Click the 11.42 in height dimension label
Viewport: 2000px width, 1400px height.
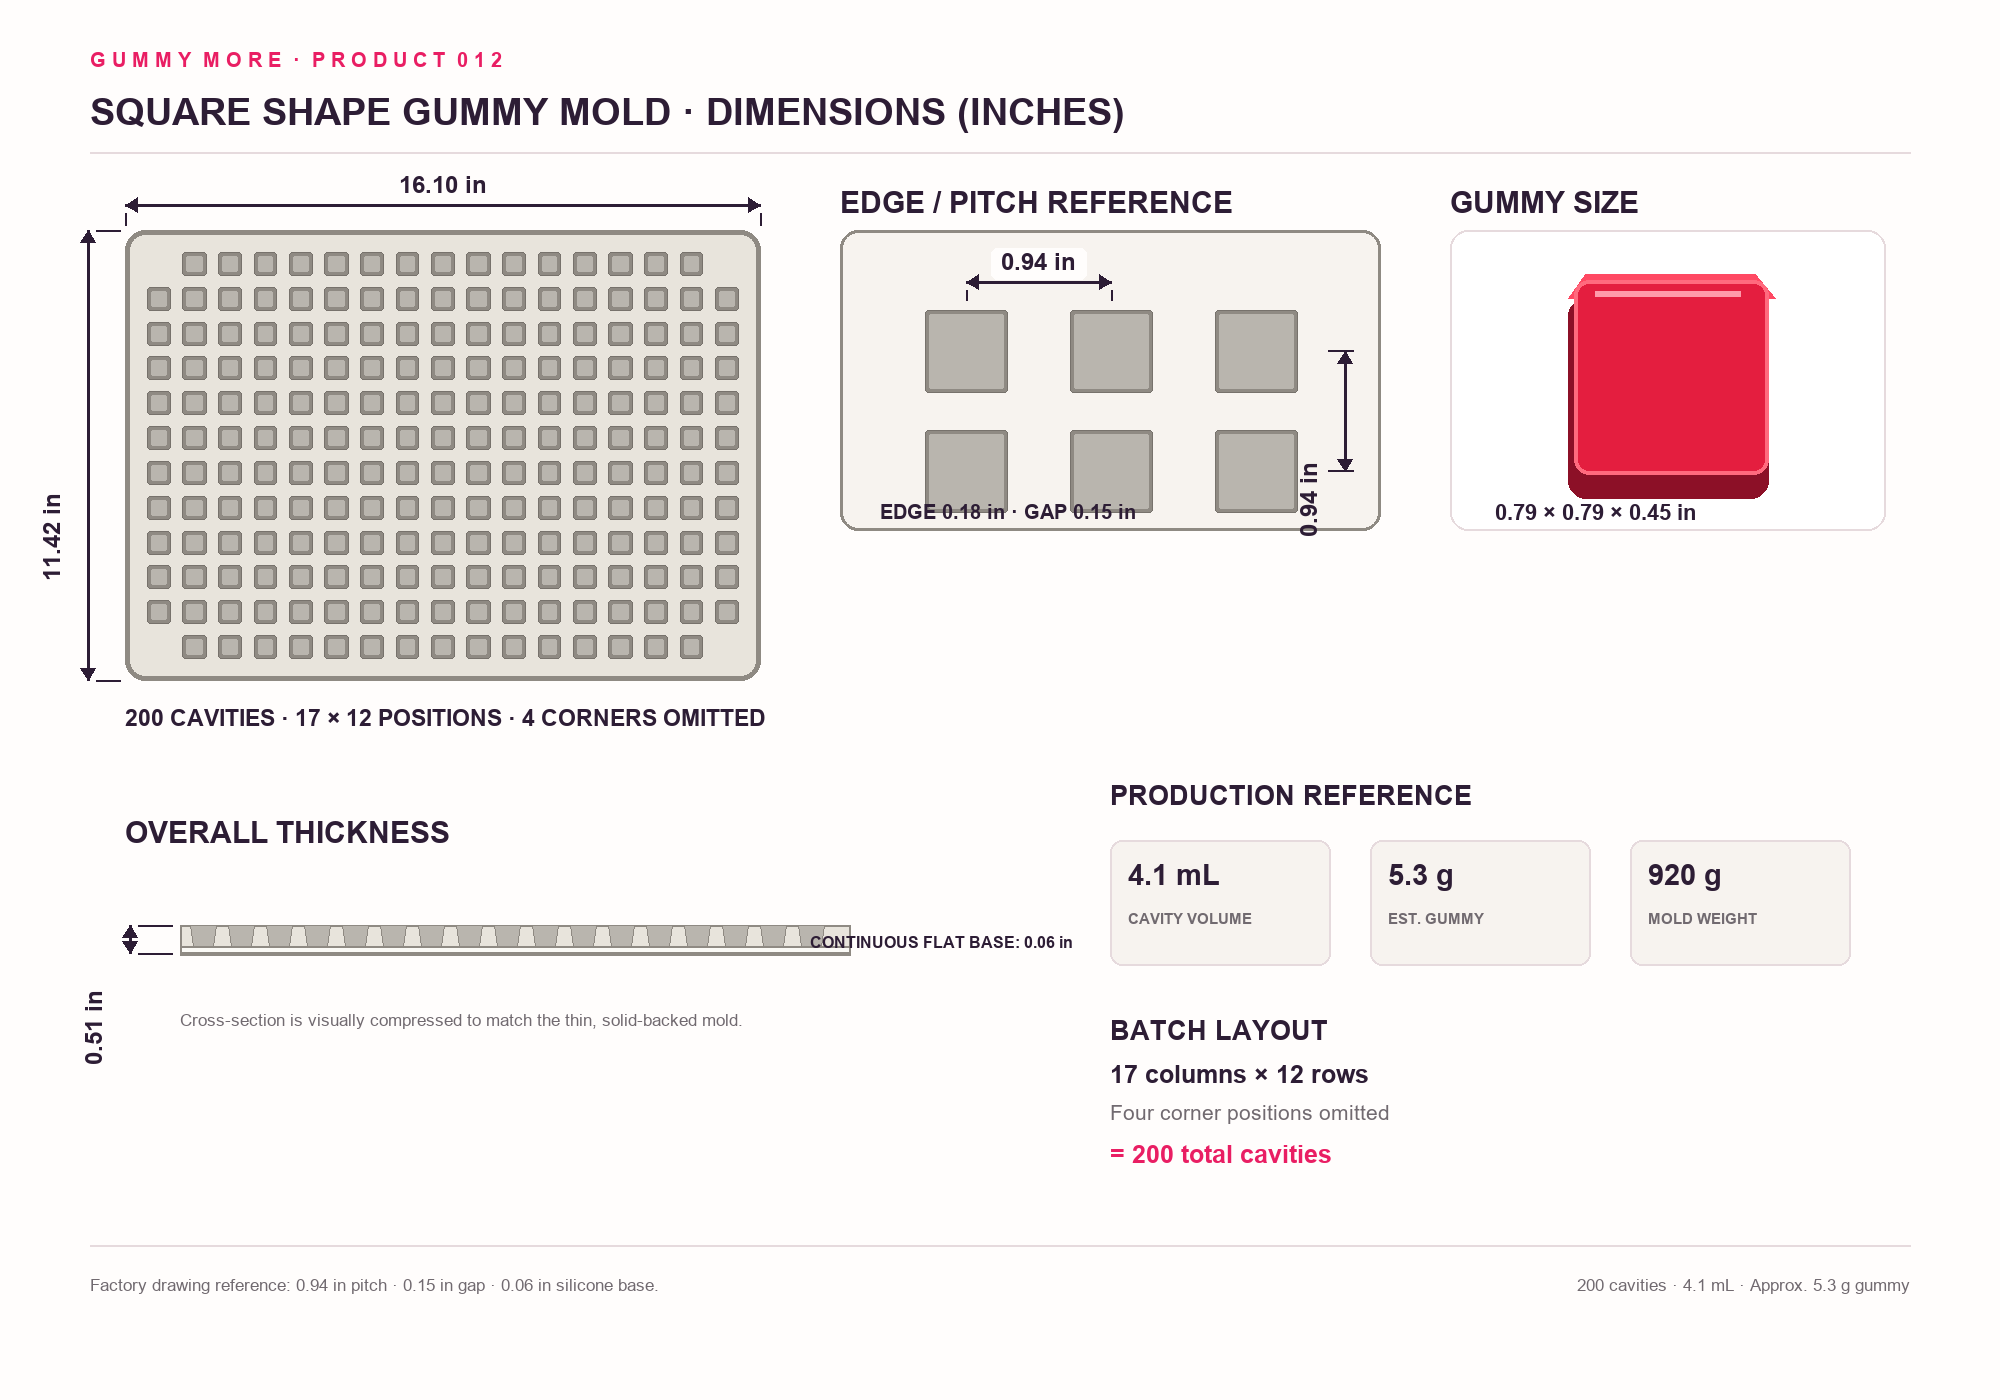pos(52,536)
